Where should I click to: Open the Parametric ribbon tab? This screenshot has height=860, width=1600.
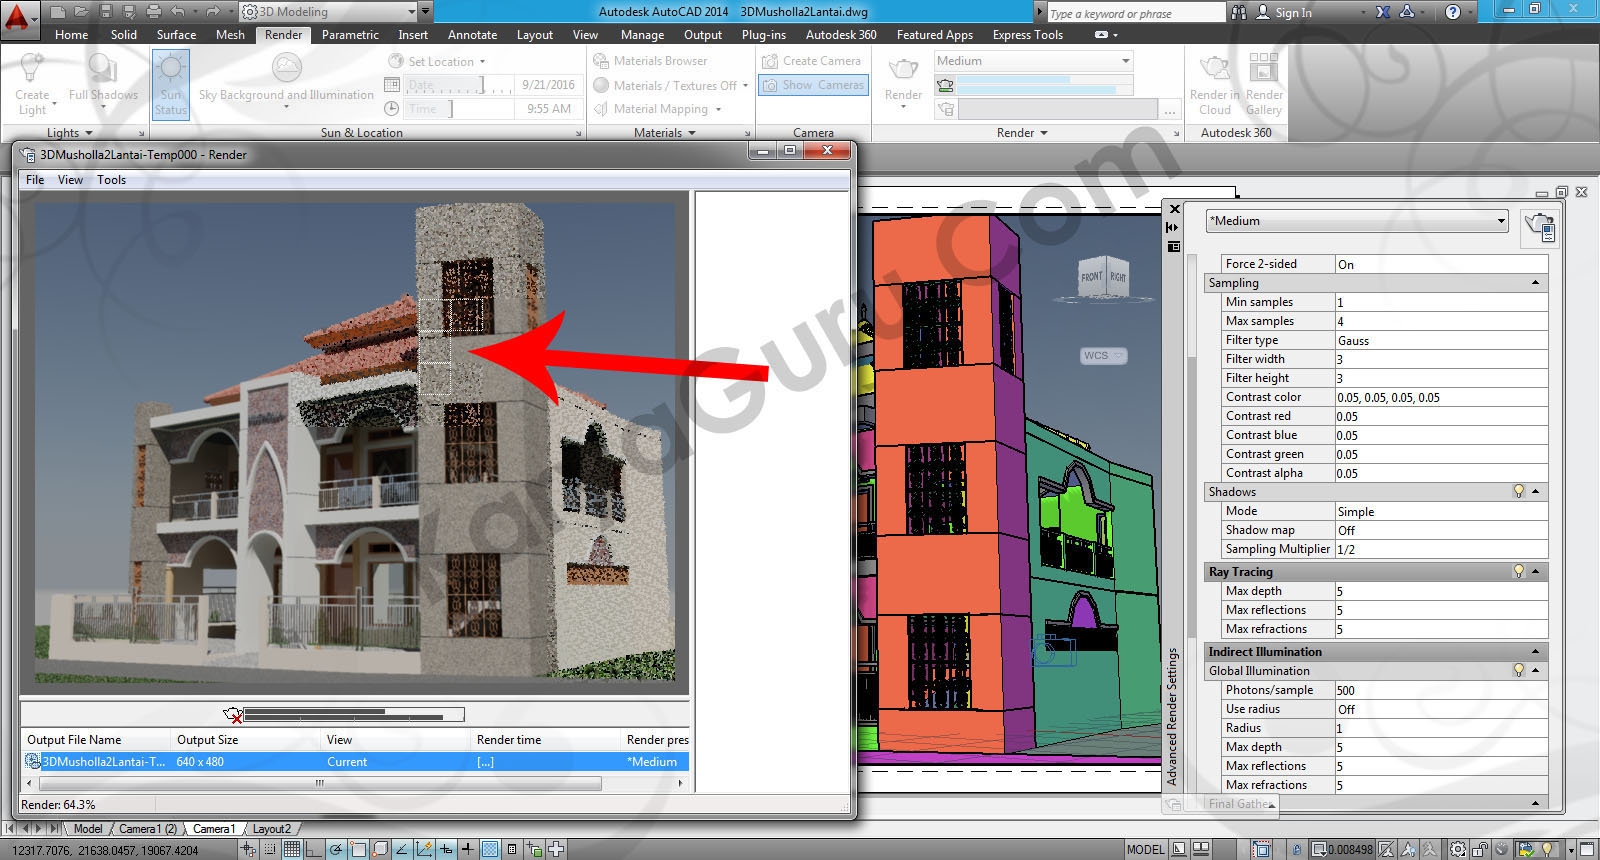tap(350, 35)
